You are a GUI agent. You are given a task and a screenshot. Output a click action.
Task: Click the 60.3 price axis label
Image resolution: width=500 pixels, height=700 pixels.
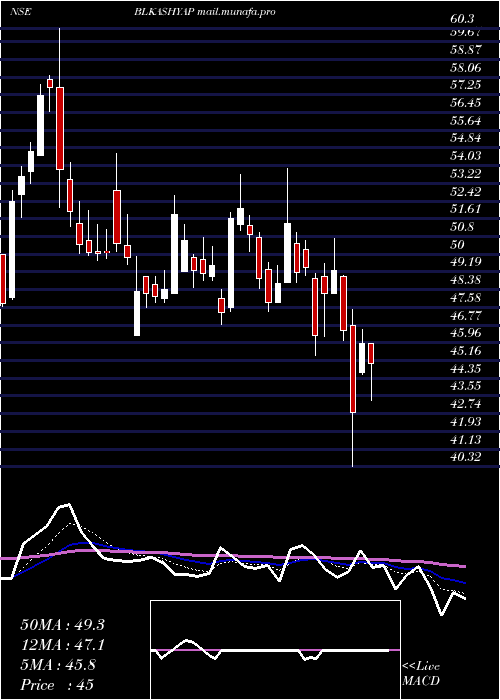coord(462,19)
